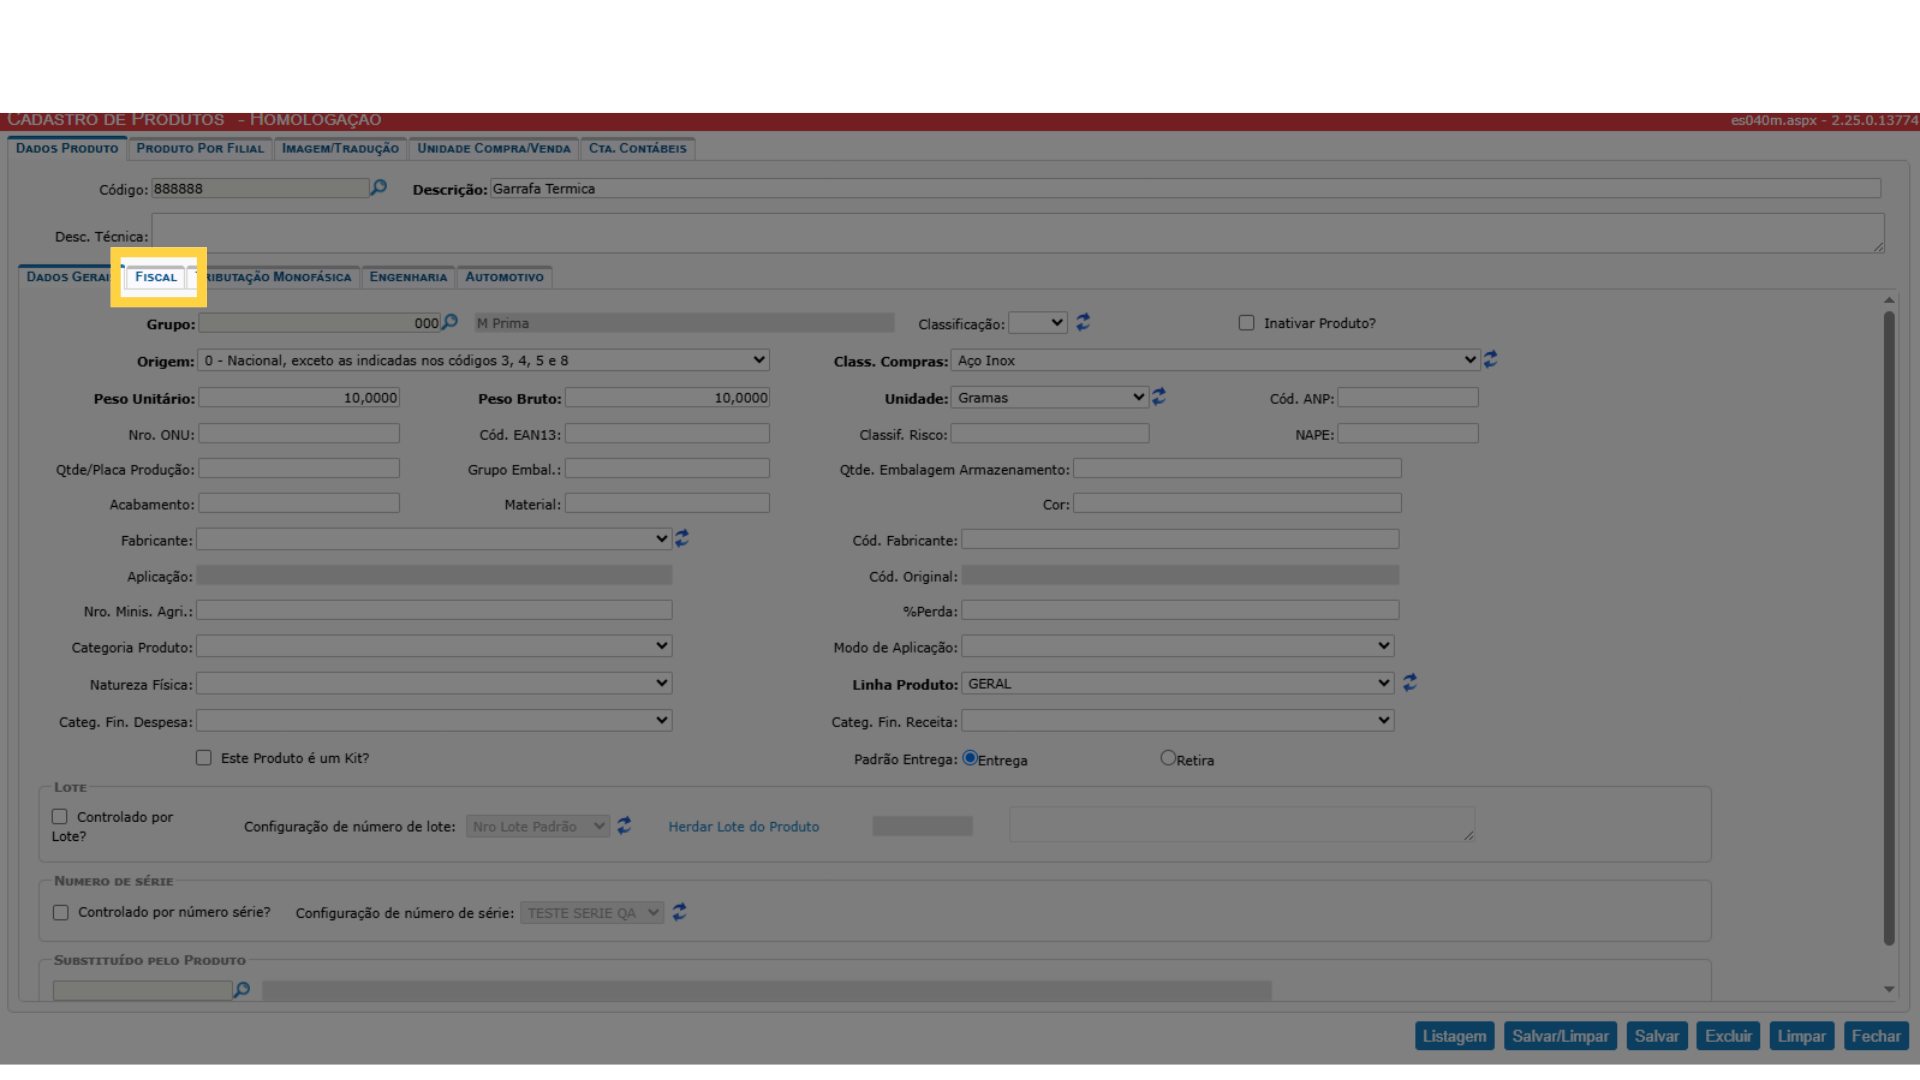Viewport: 1920px width, 1080px height.
Task: Focus the Cód. ANP field
Action: tap(1408, 397)
